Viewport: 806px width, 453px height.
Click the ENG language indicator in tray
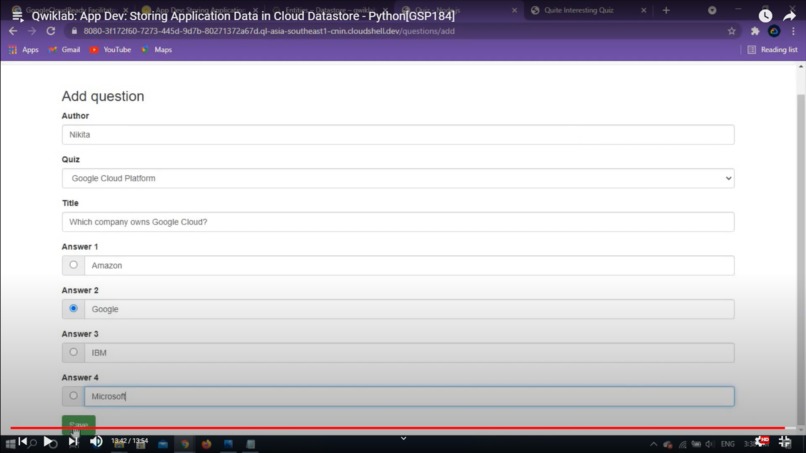tap(727, 444)
